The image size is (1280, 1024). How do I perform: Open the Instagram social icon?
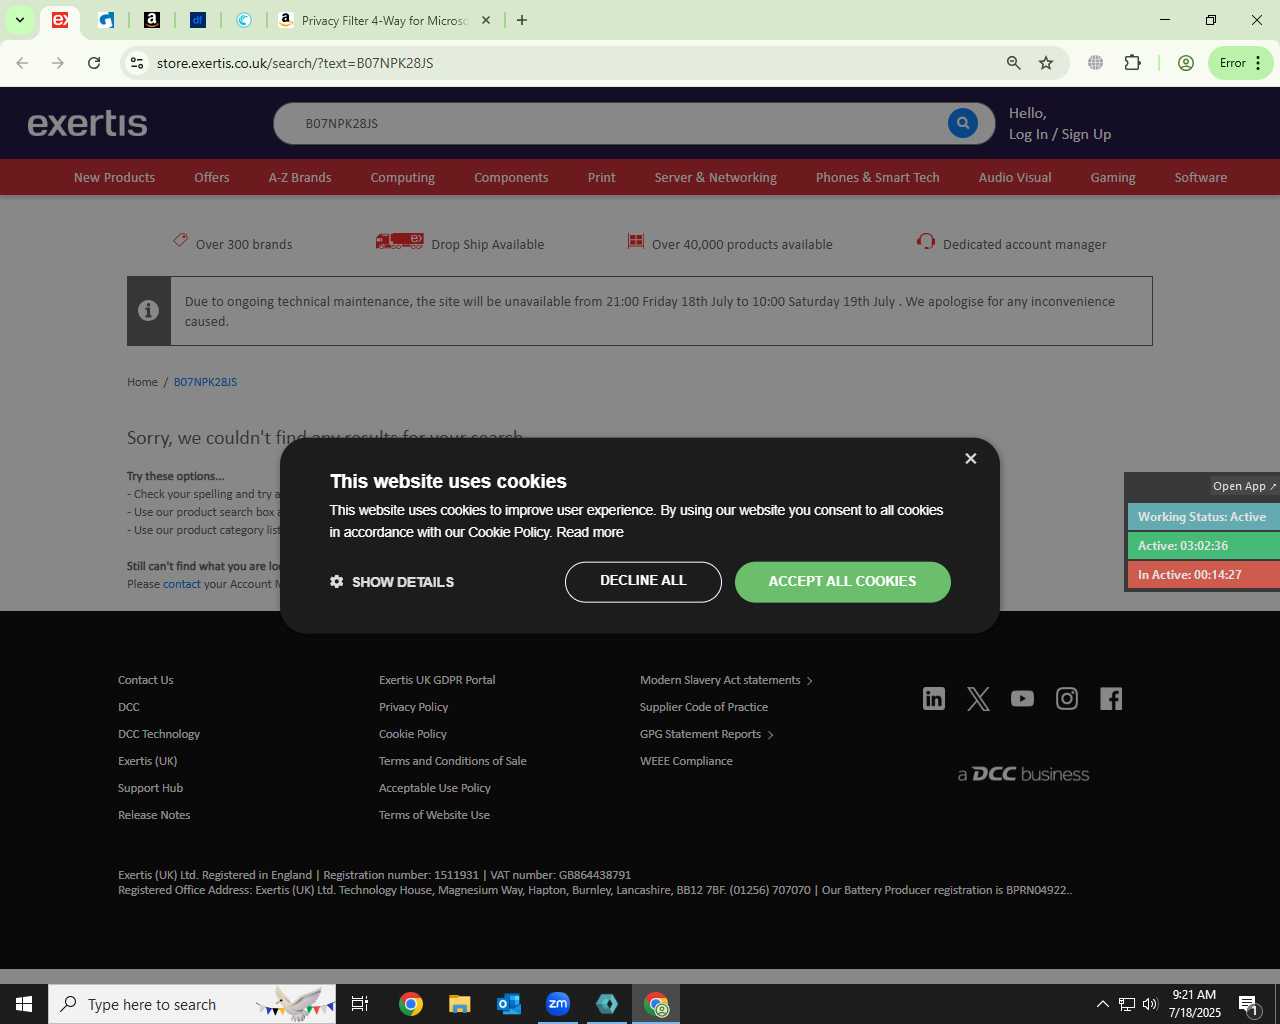(x=1067, y=698)
